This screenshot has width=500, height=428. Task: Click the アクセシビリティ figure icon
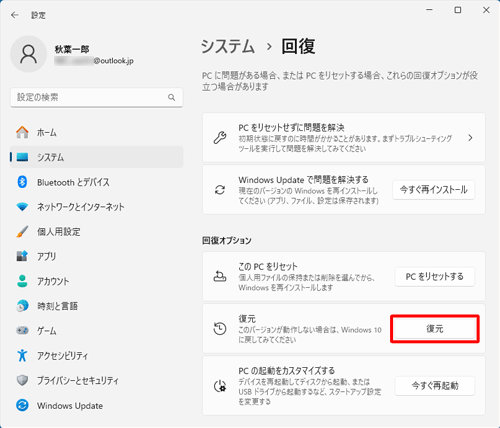tap(22, 355)
